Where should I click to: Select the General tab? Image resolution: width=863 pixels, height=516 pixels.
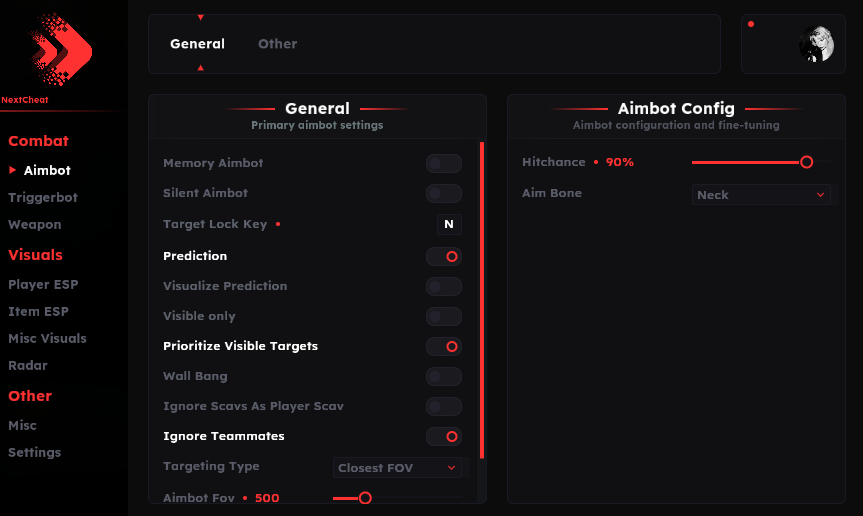point(197,44)
